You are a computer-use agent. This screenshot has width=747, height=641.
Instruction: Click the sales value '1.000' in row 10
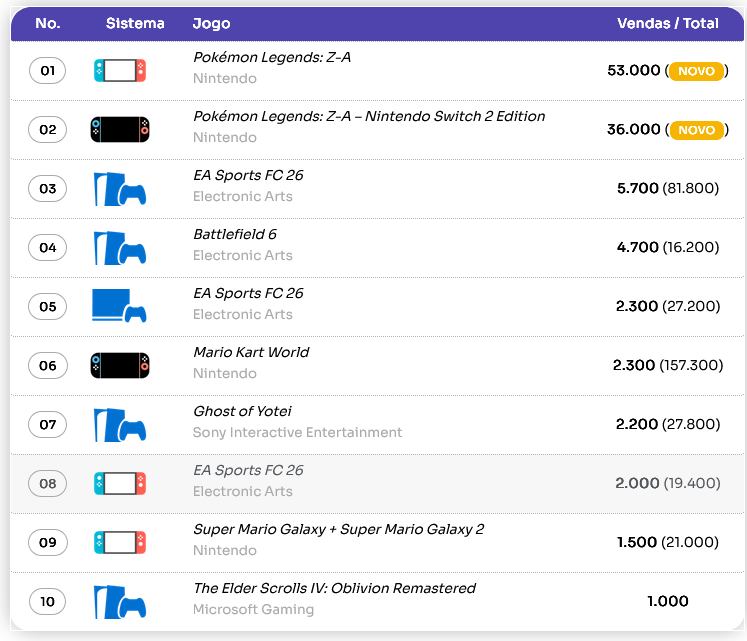(x=668, y=601)
